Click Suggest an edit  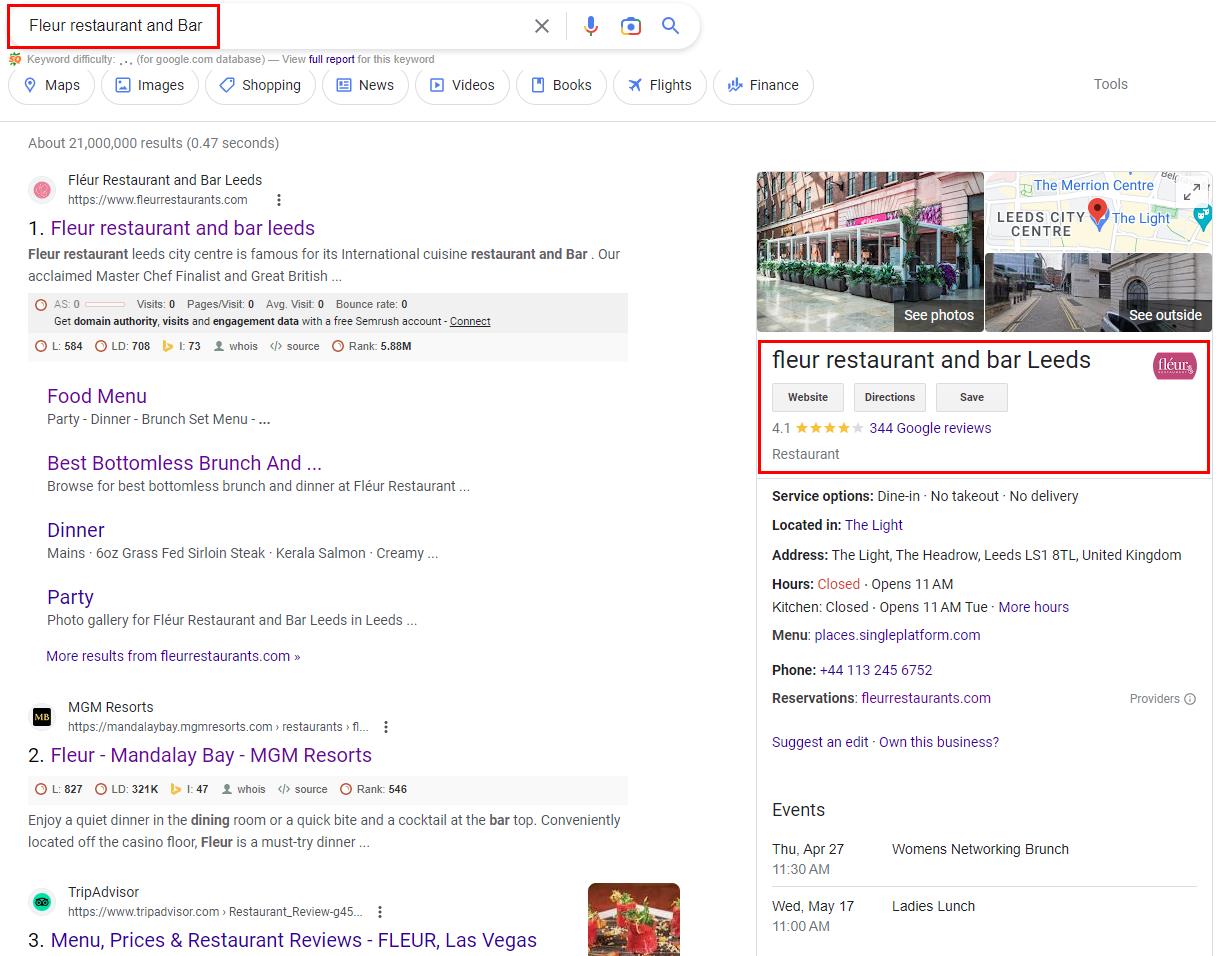pos(820,742)
